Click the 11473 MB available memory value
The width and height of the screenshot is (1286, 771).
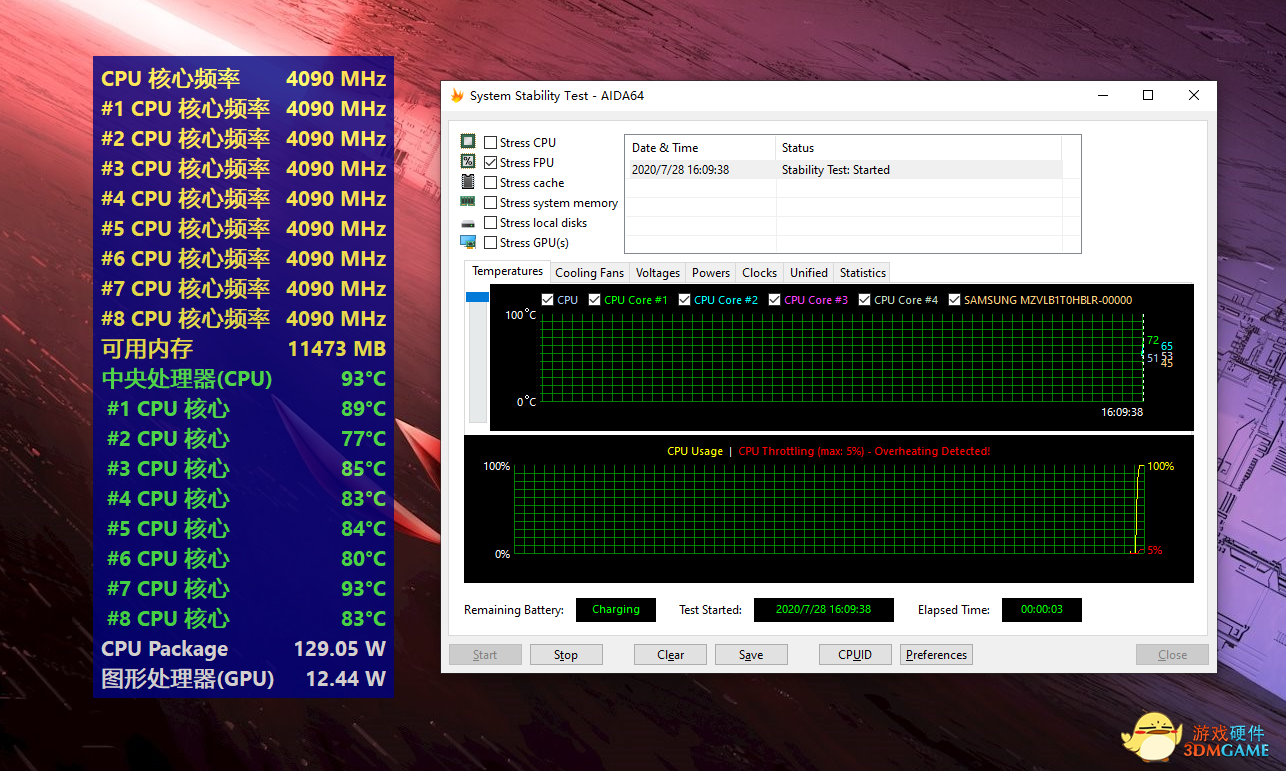(337, 349)
